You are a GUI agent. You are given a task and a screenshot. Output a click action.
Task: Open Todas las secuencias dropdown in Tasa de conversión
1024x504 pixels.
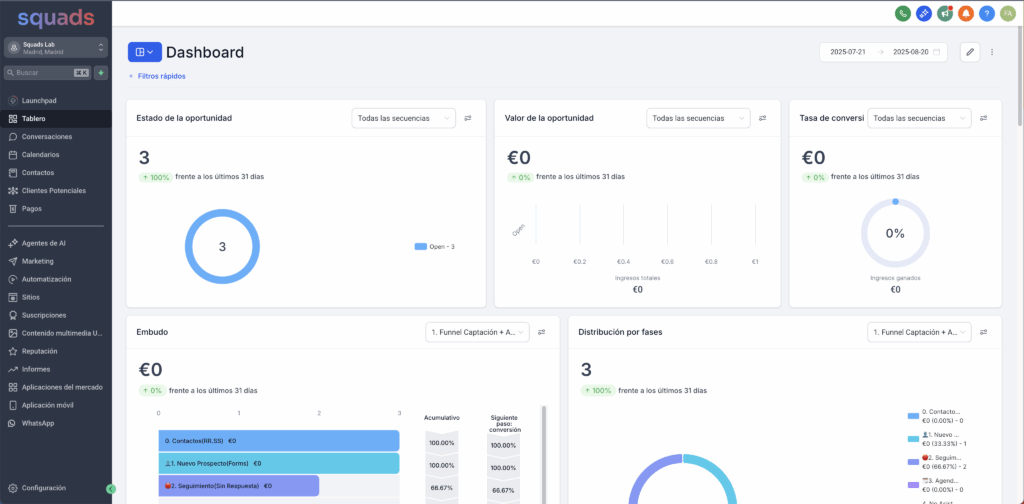(919, 118)
